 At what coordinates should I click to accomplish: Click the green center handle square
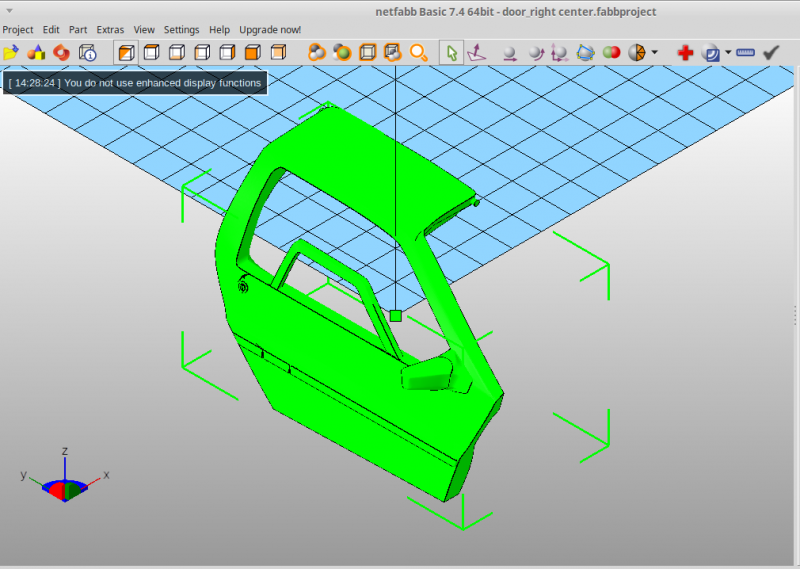[395, 316]
